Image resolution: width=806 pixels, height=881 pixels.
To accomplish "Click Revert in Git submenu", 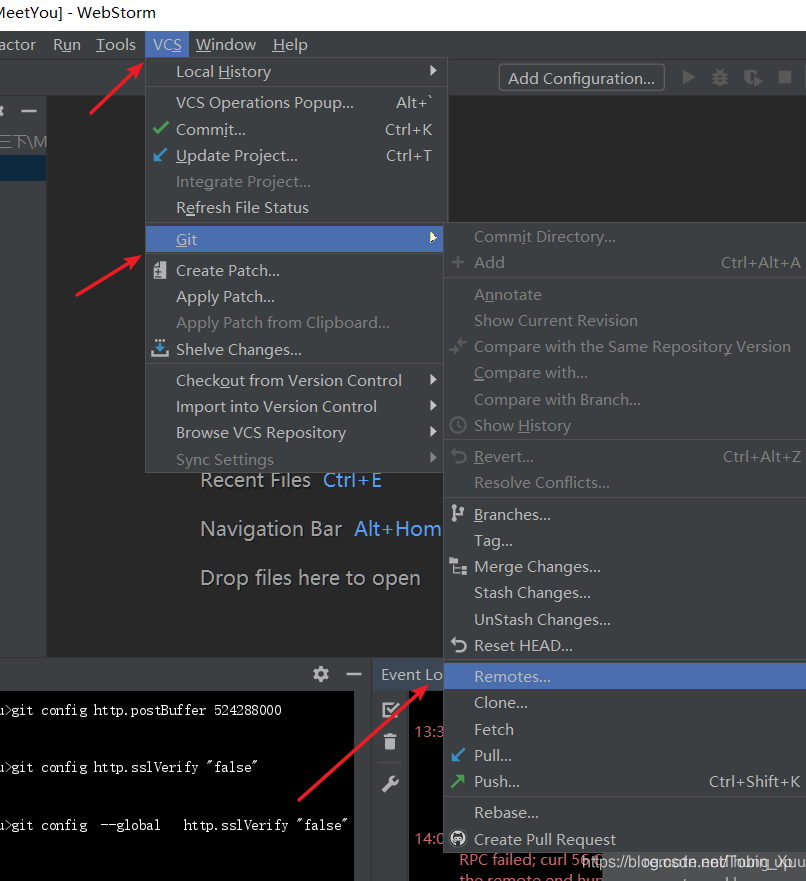I will click(625, 457).
